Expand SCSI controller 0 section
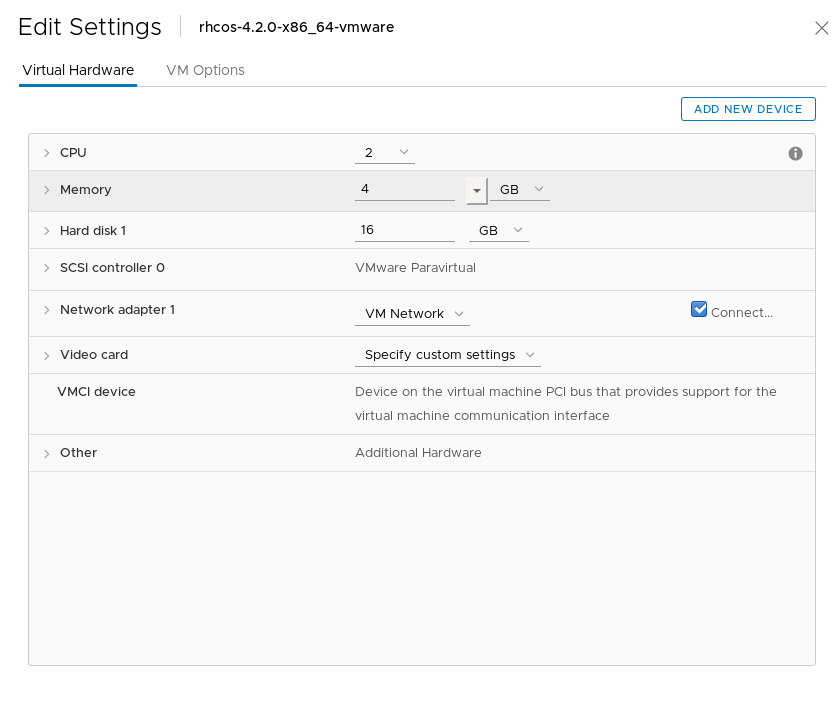 tap(47, 268)
